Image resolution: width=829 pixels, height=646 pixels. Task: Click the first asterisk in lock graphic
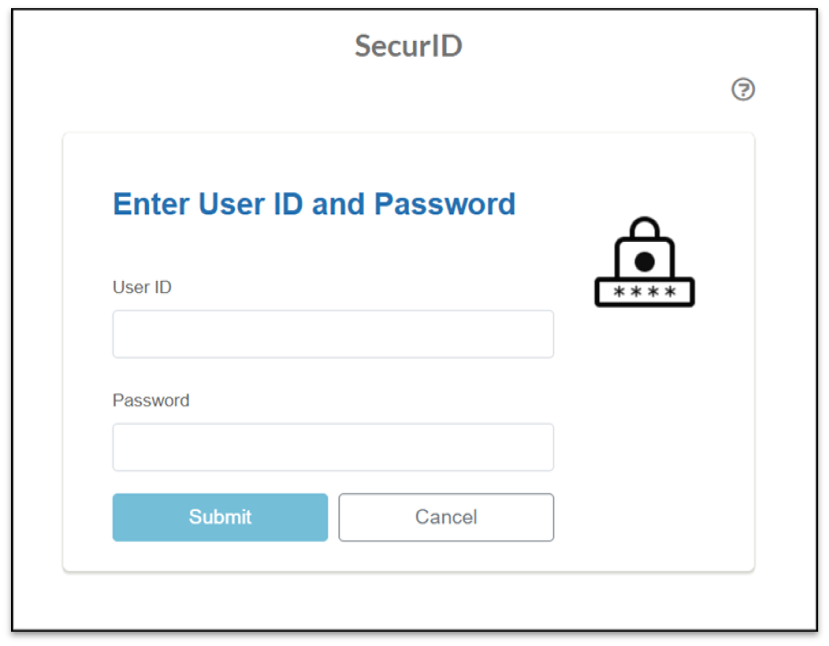point(620,292)
